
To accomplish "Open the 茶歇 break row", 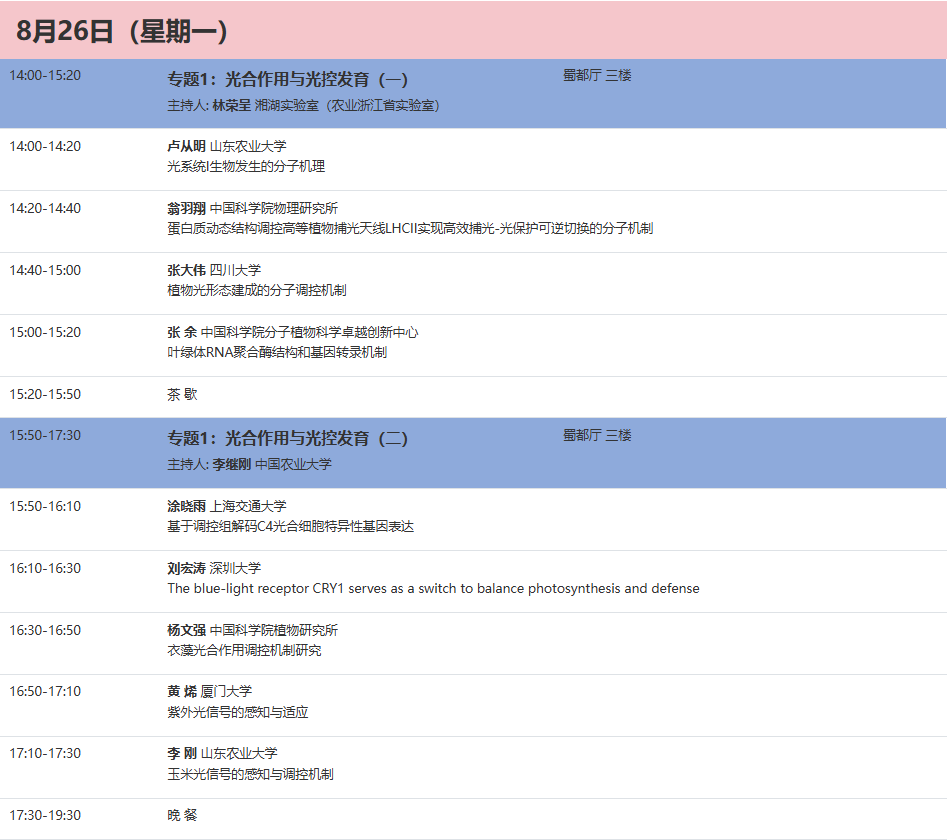I will (180, 394).
